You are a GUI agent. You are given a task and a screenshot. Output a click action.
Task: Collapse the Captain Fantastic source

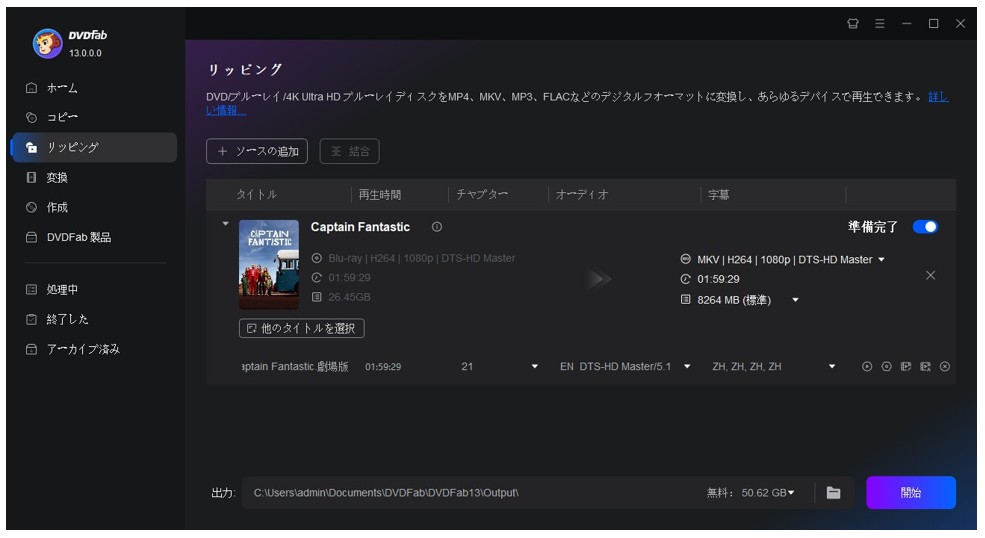(x=226, y=224)
